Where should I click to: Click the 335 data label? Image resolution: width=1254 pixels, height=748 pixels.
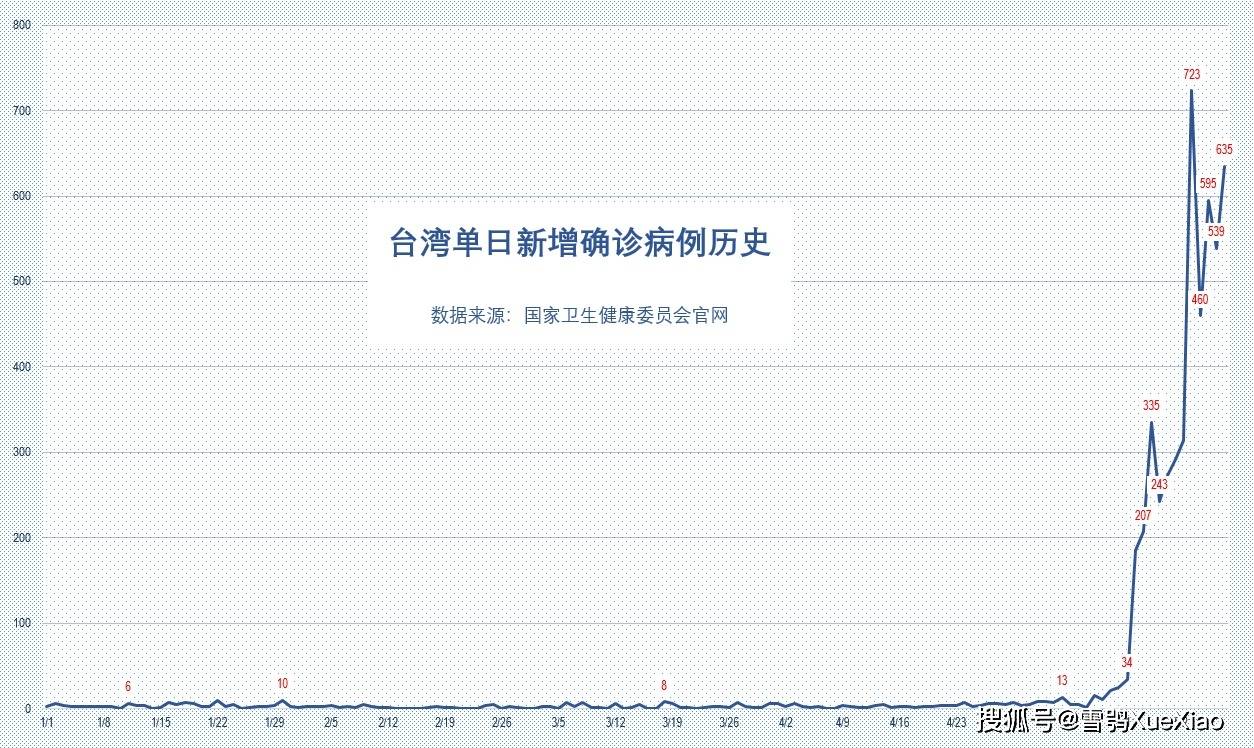1151,406
